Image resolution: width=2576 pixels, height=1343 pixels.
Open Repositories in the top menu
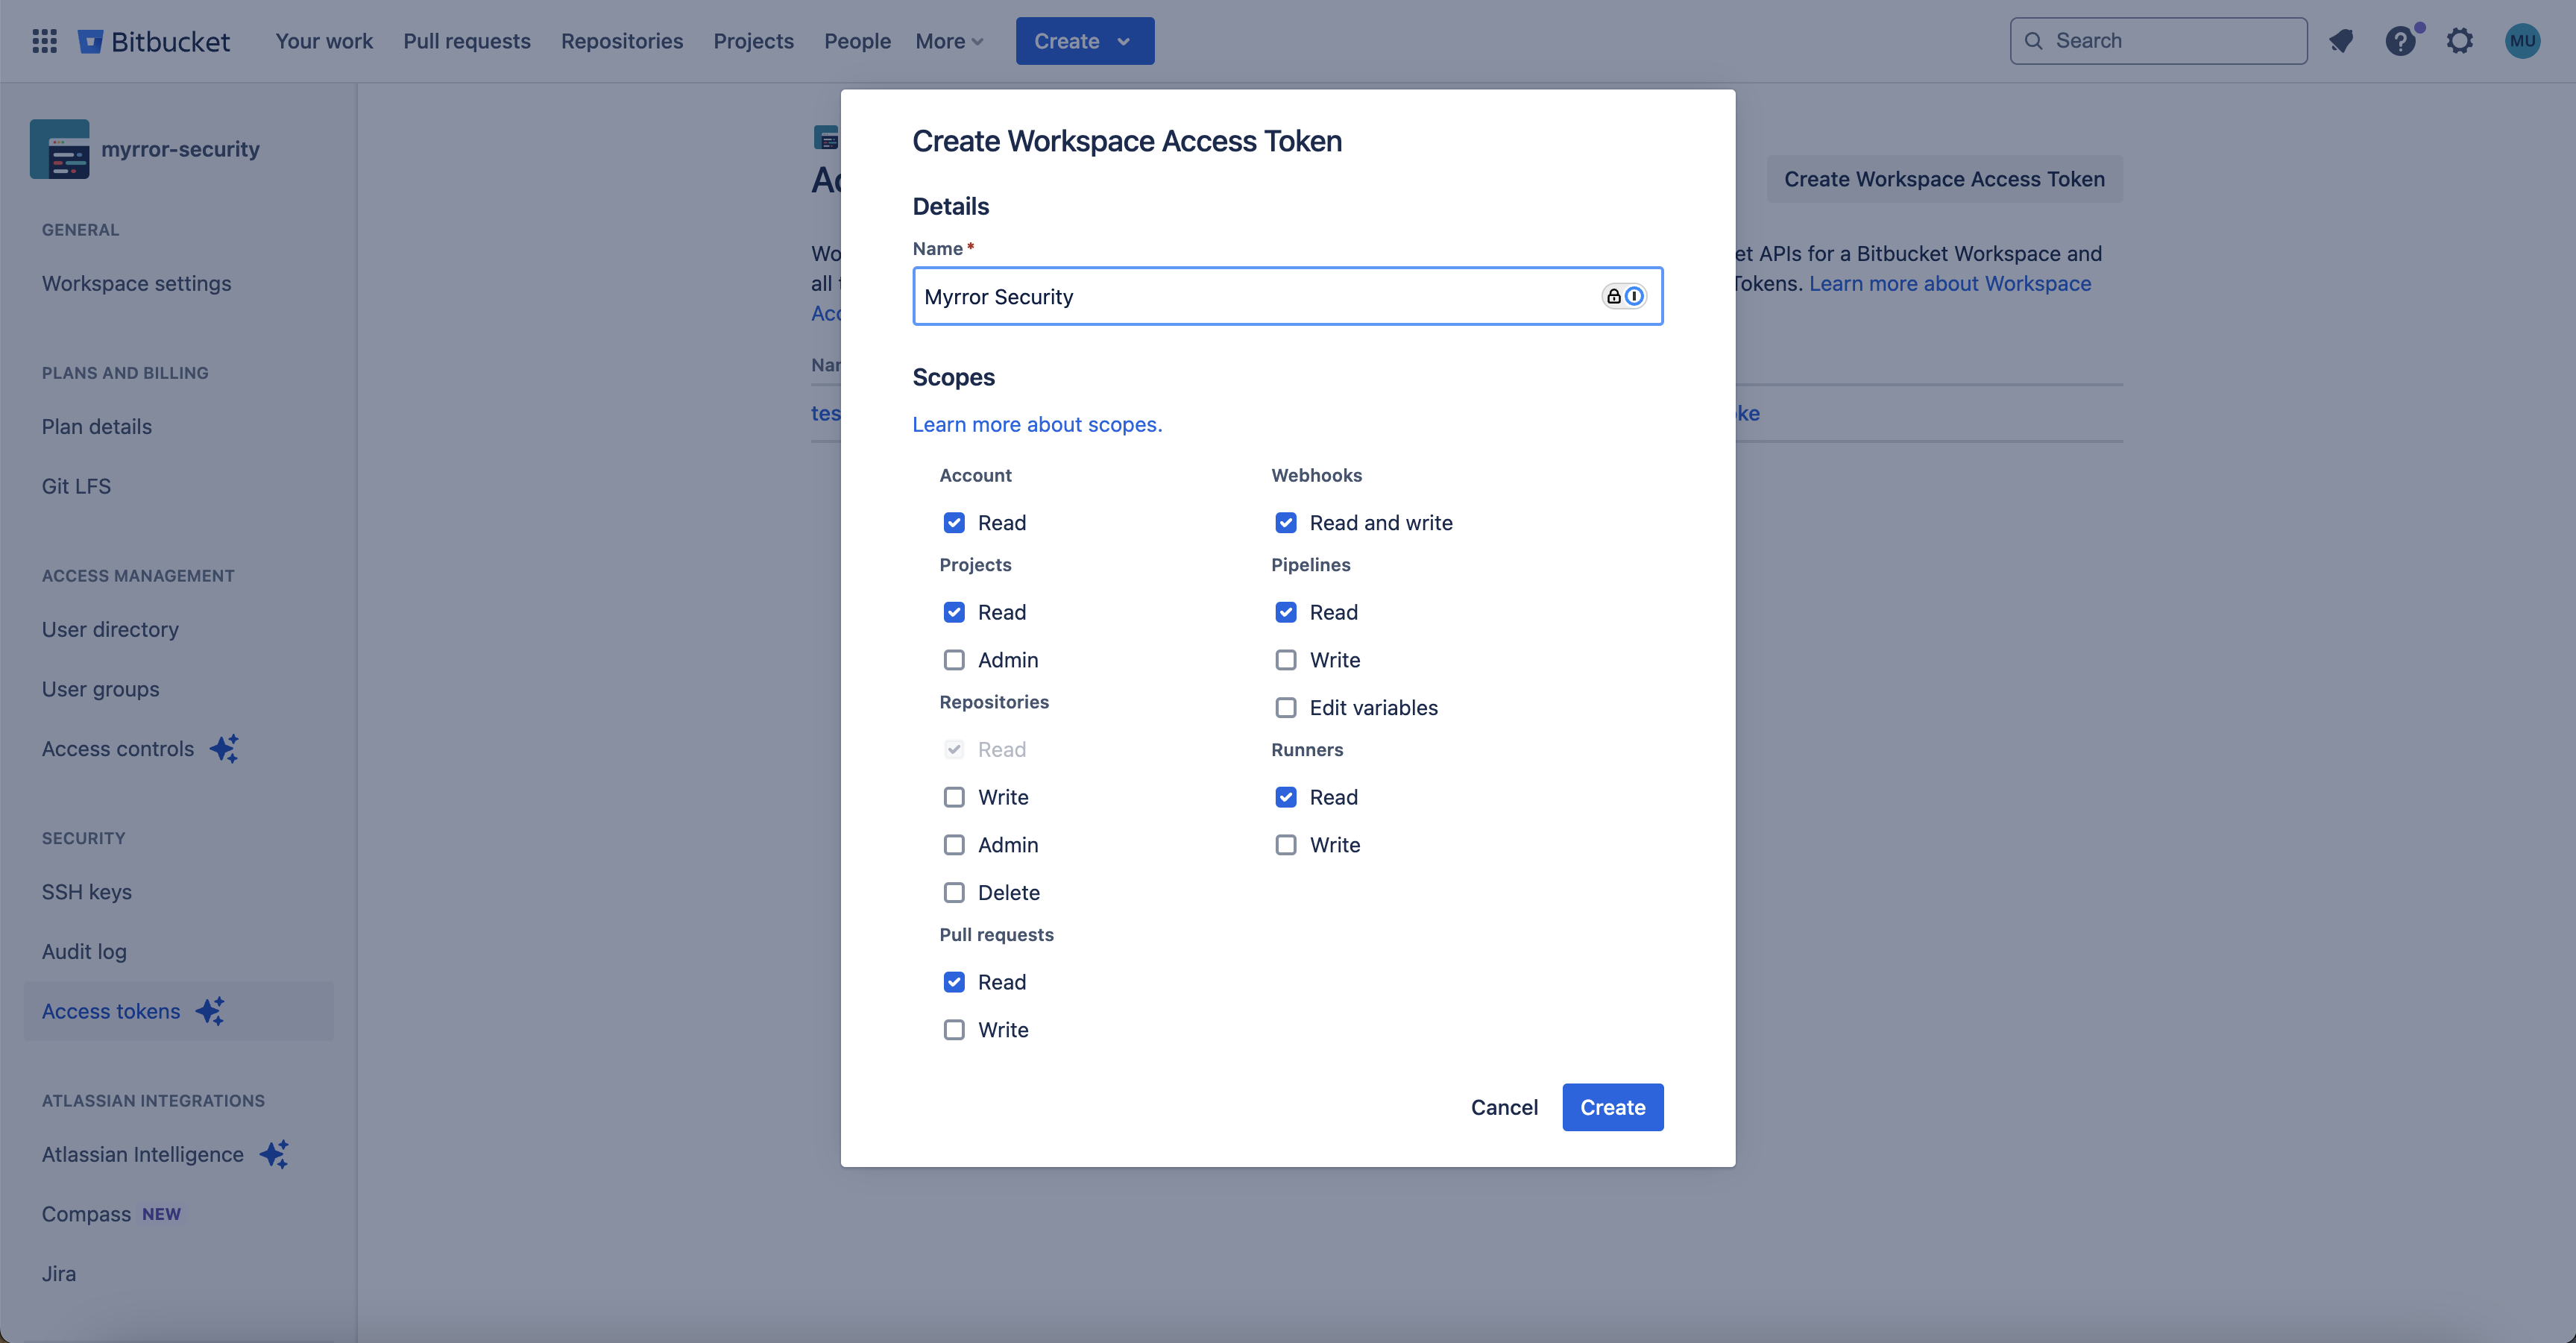coord(622,41)
